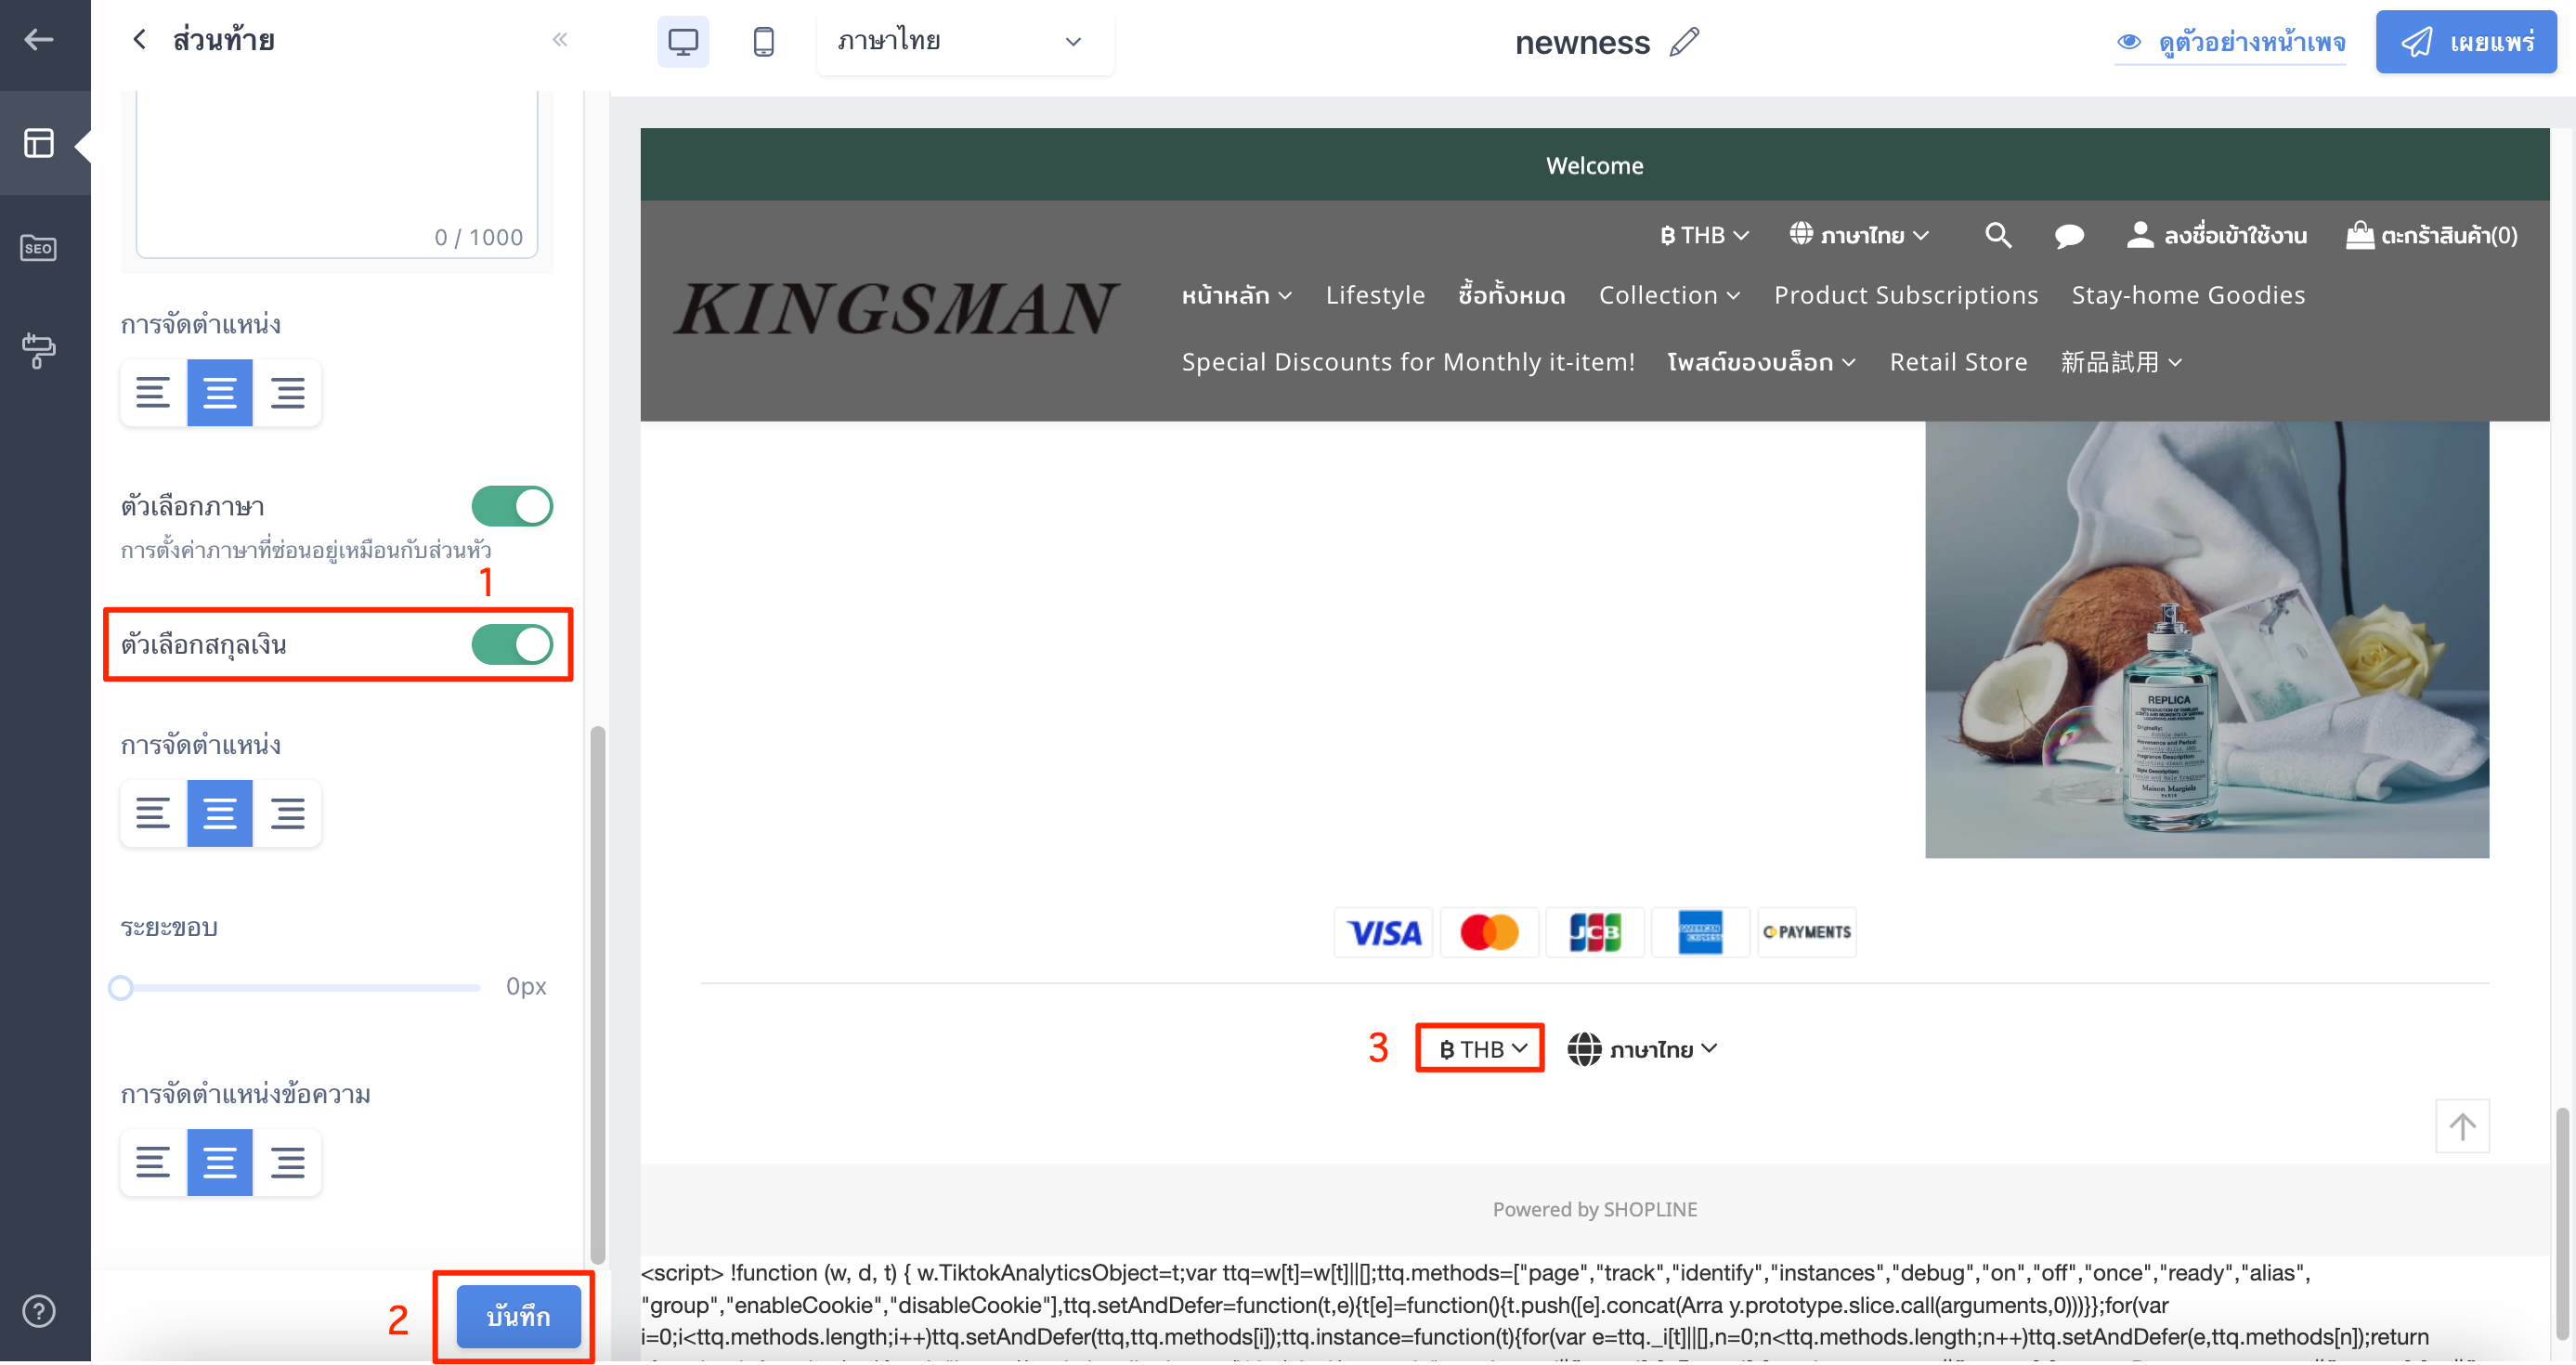Click the ระยะขอบ slider handle
The height and width of the screenshot is (1365, 2576).
pyautogui.click(x=121, y=988)
